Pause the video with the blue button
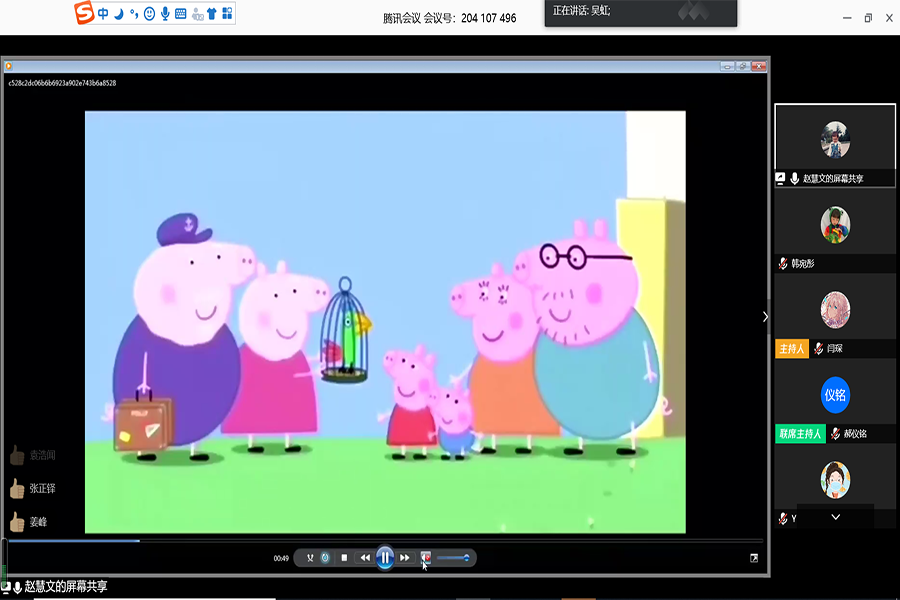Viewport: 900px width, 600px height. pyautogui.click(x=385, y=558)
